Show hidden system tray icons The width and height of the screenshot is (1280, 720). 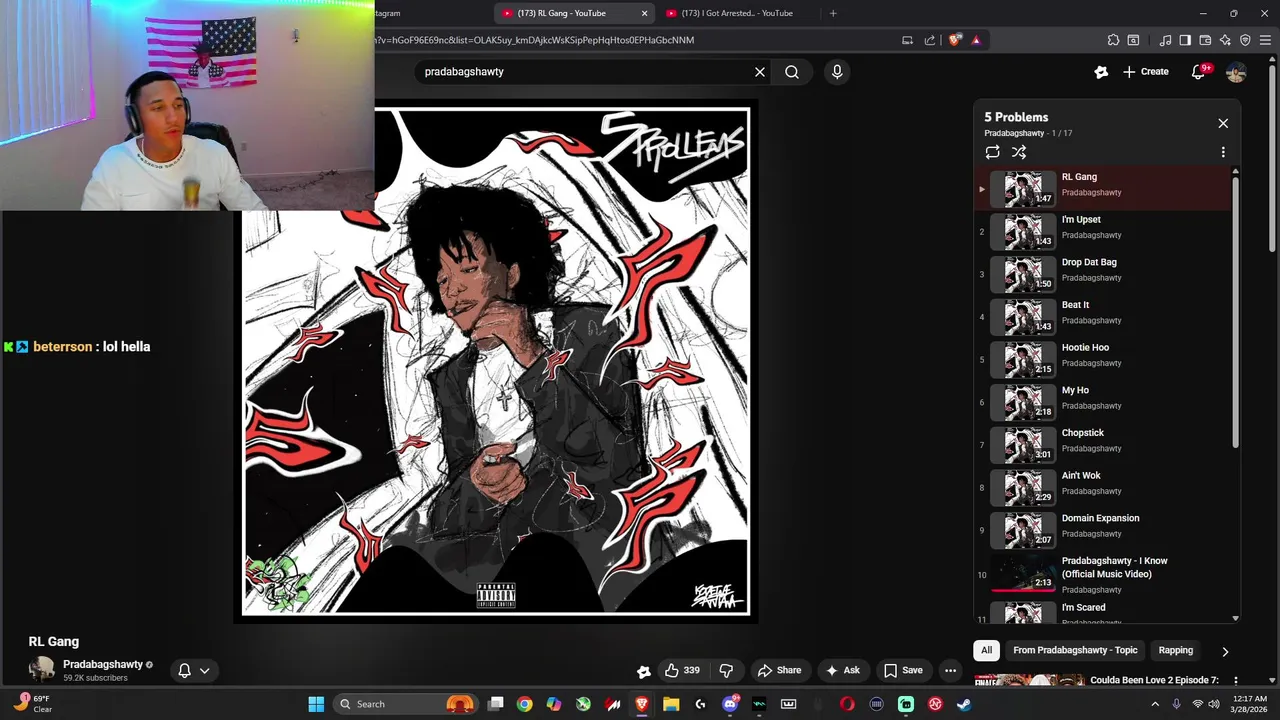point(1155,704)
